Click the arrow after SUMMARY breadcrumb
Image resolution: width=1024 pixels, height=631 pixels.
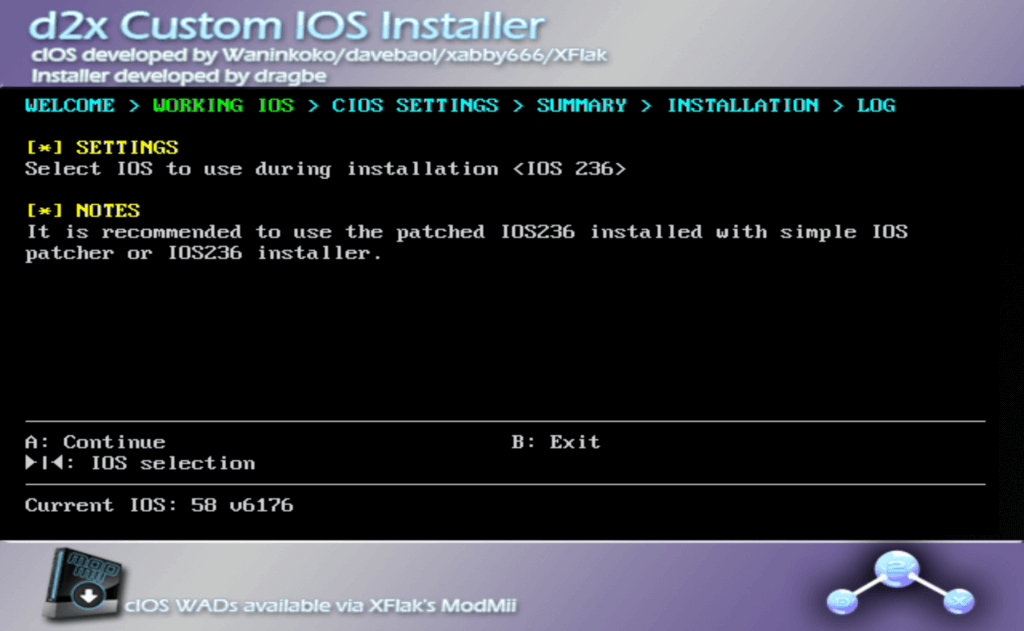[646, 106]
